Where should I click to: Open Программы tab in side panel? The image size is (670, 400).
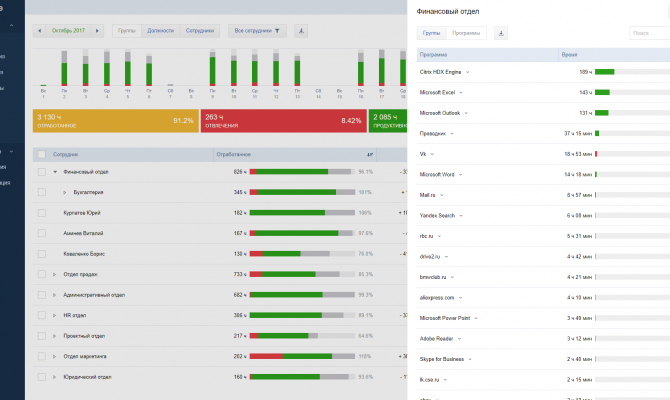pyautogui.click(x=466, y=33)
